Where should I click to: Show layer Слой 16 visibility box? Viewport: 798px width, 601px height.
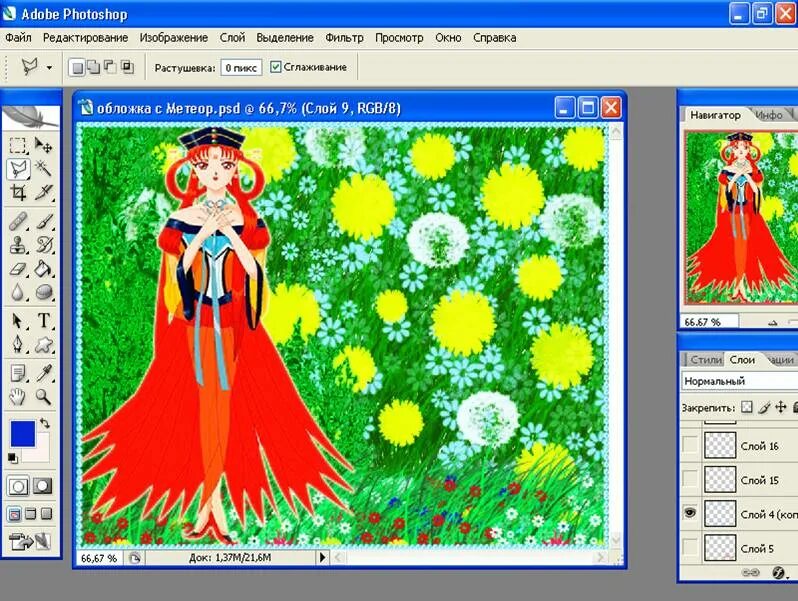point(690,445)
